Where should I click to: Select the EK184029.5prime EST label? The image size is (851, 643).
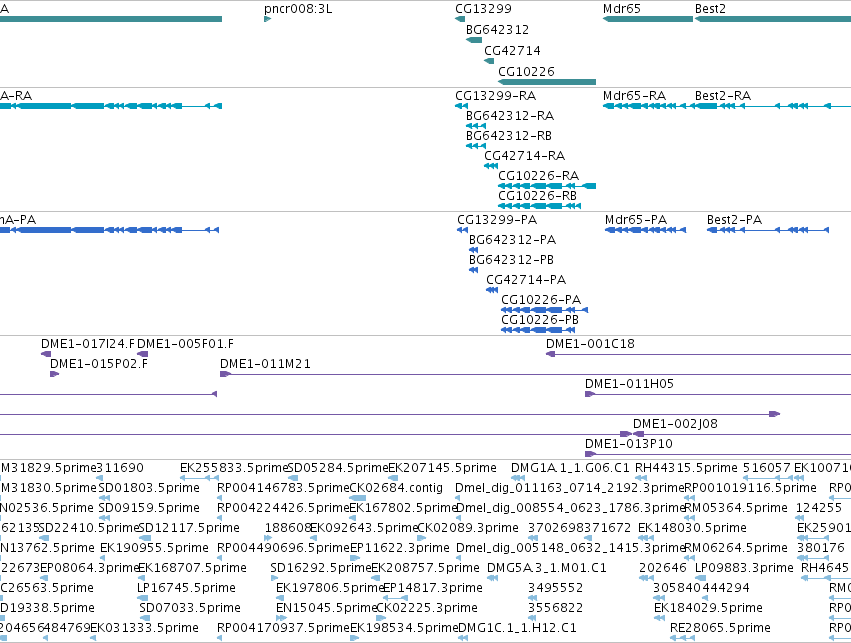click(x=709, y=609)
